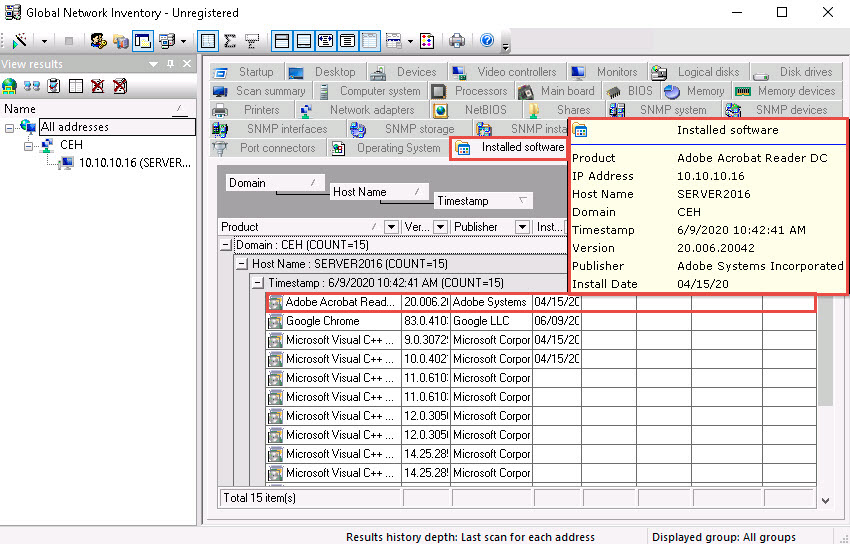Screen dimensions: 850x544
Task: Toggle the text lines layout button
Action: click(x=347, y=41)
